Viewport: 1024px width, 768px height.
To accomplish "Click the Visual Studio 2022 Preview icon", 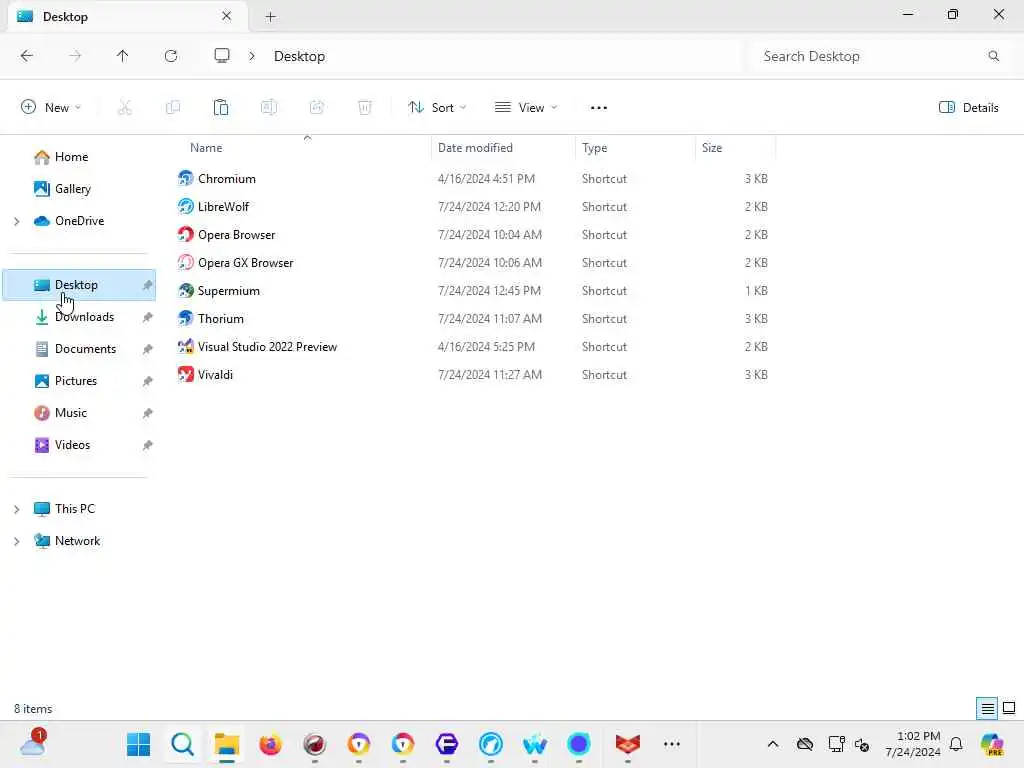I will (185, 347).
